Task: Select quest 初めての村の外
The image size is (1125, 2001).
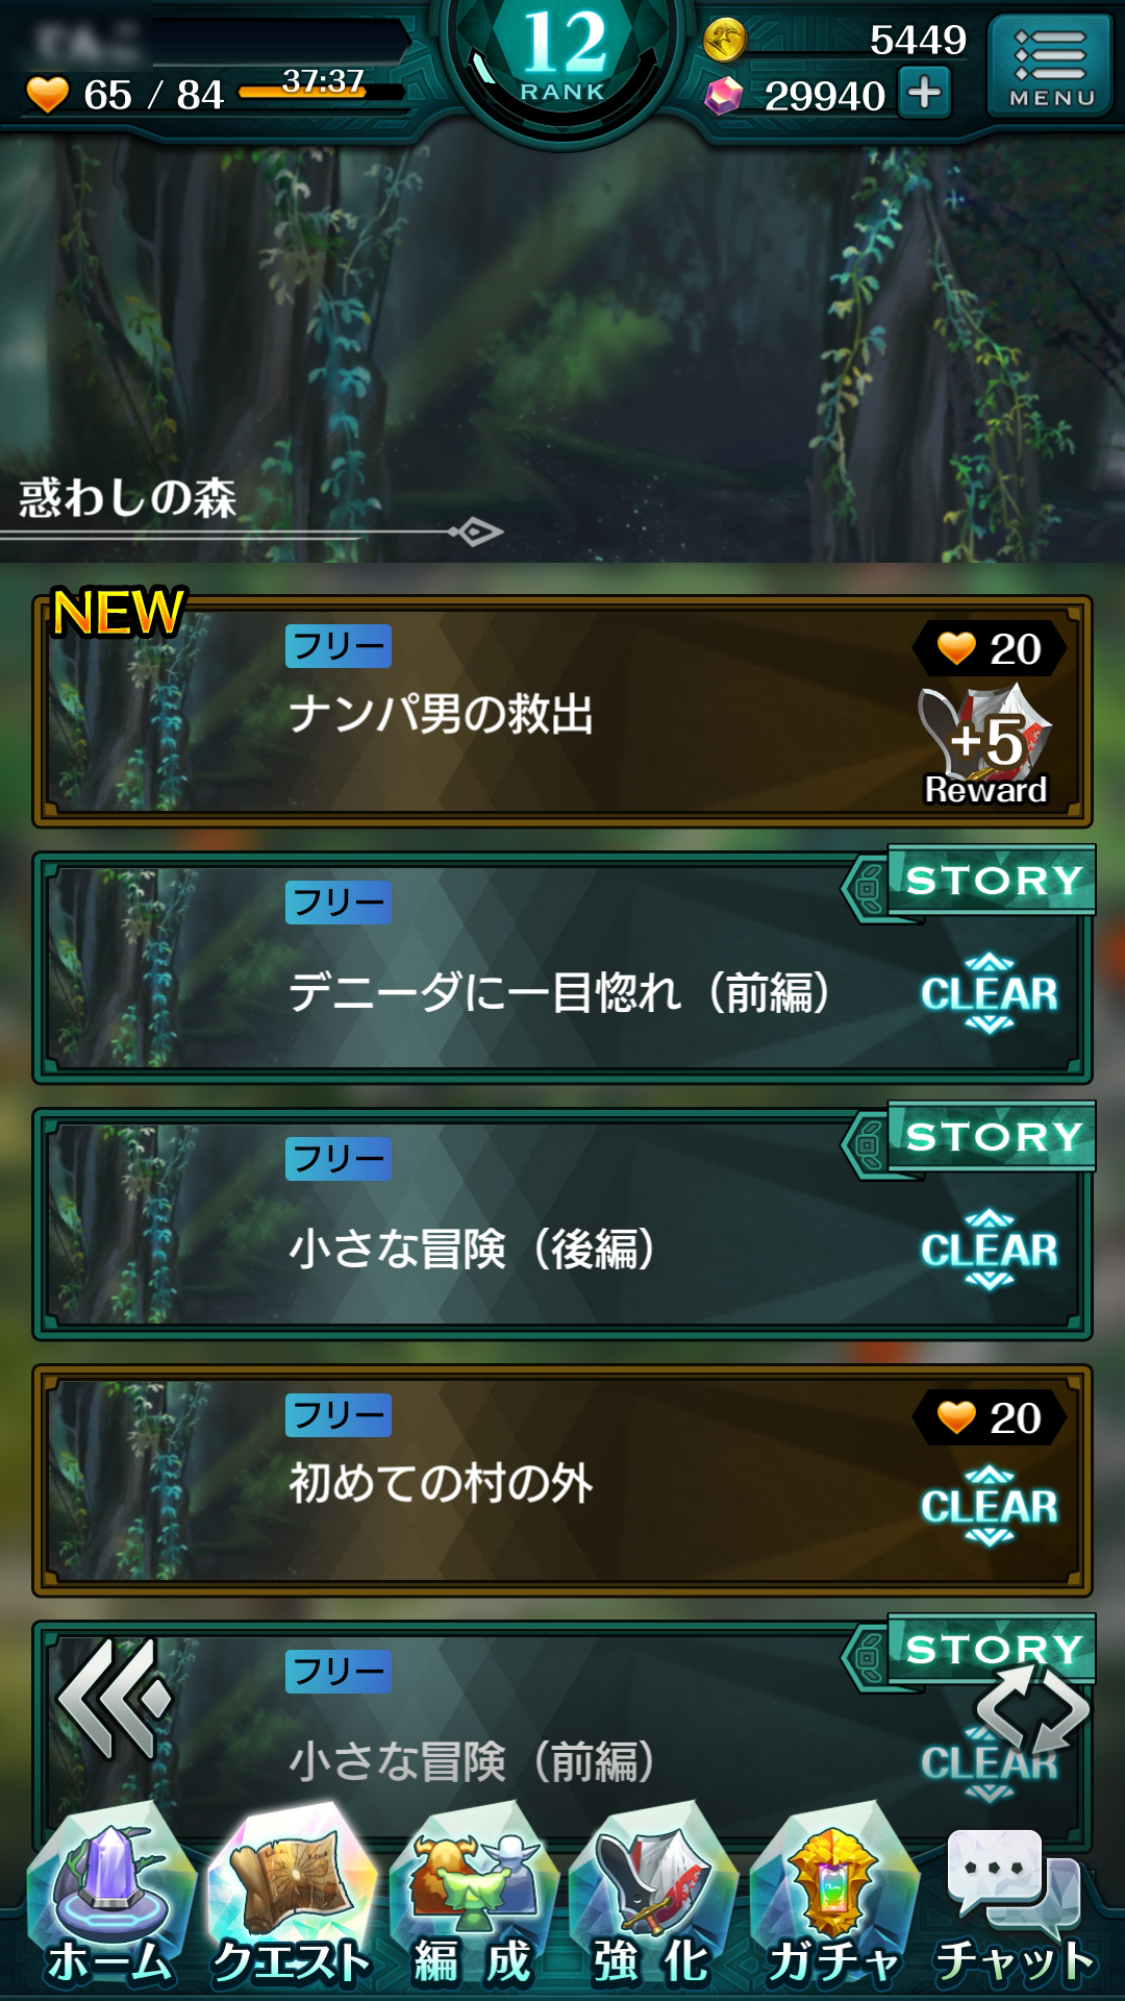Action: tap(562, 1480)
